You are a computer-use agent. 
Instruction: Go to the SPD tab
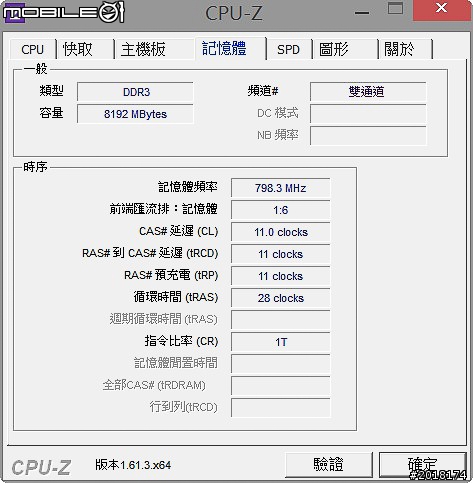(x=289, y=49)
